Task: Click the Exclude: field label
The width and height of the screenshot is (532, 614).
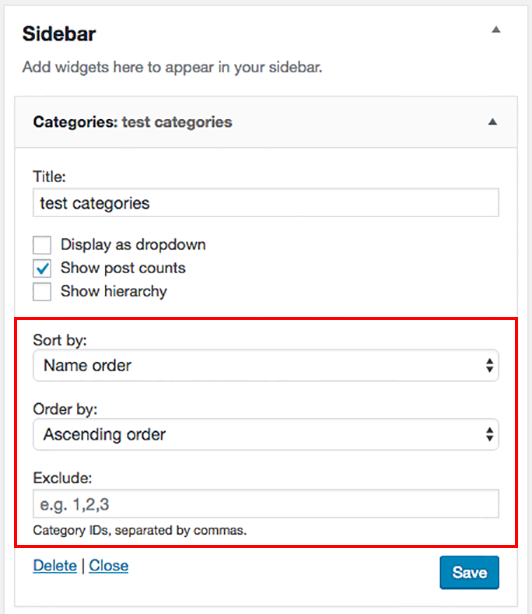Action: (62, 478)
